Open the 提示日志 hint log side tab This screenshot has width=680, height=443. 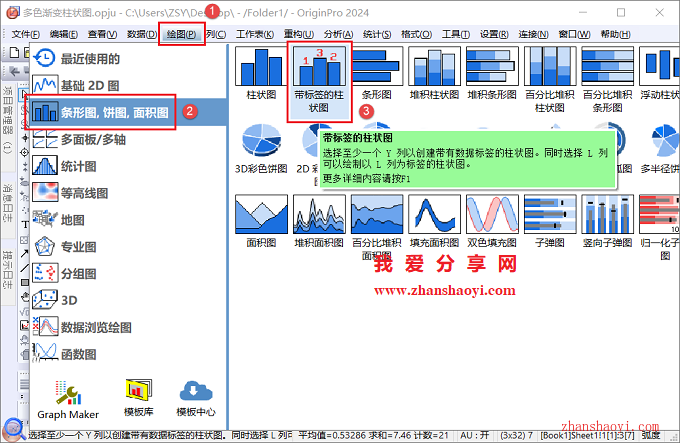click(7, 269)
